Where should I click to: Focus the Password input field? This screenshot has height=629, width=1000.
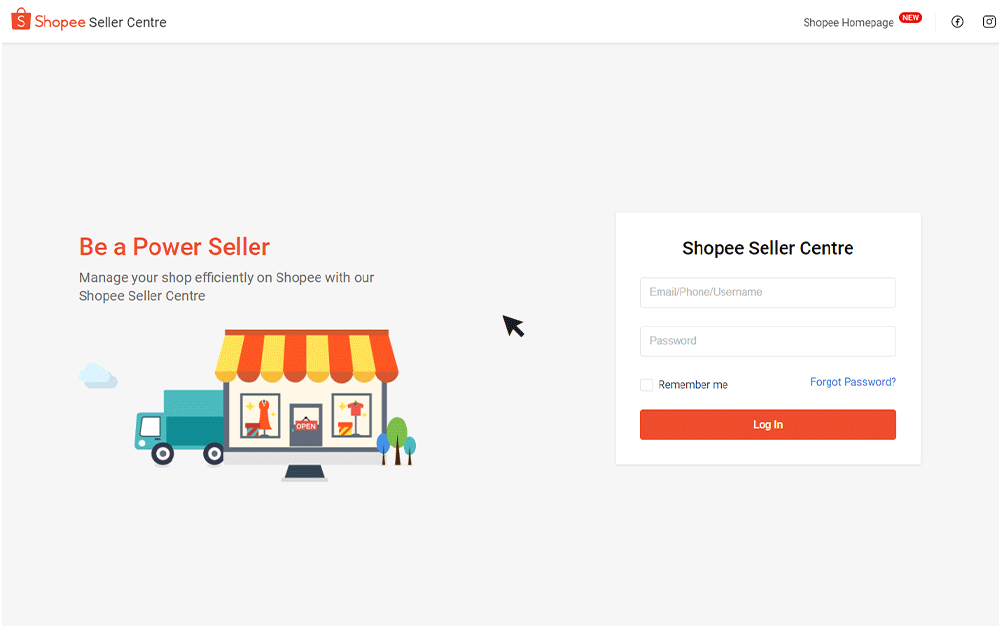pyautogui.click(x=767, y=341)
